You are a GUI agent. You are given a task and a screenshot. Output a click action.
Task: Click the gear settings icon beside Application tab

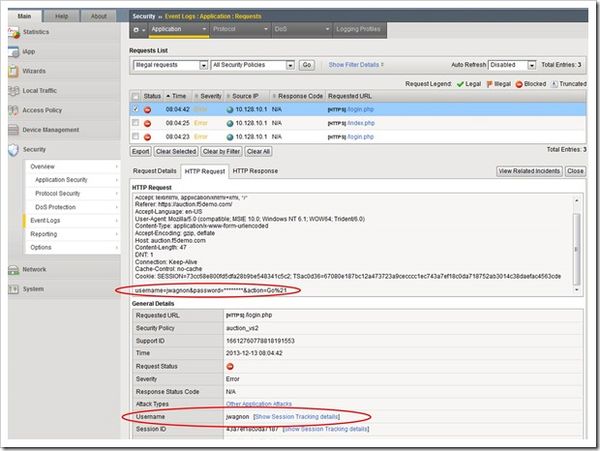[140, 32]
